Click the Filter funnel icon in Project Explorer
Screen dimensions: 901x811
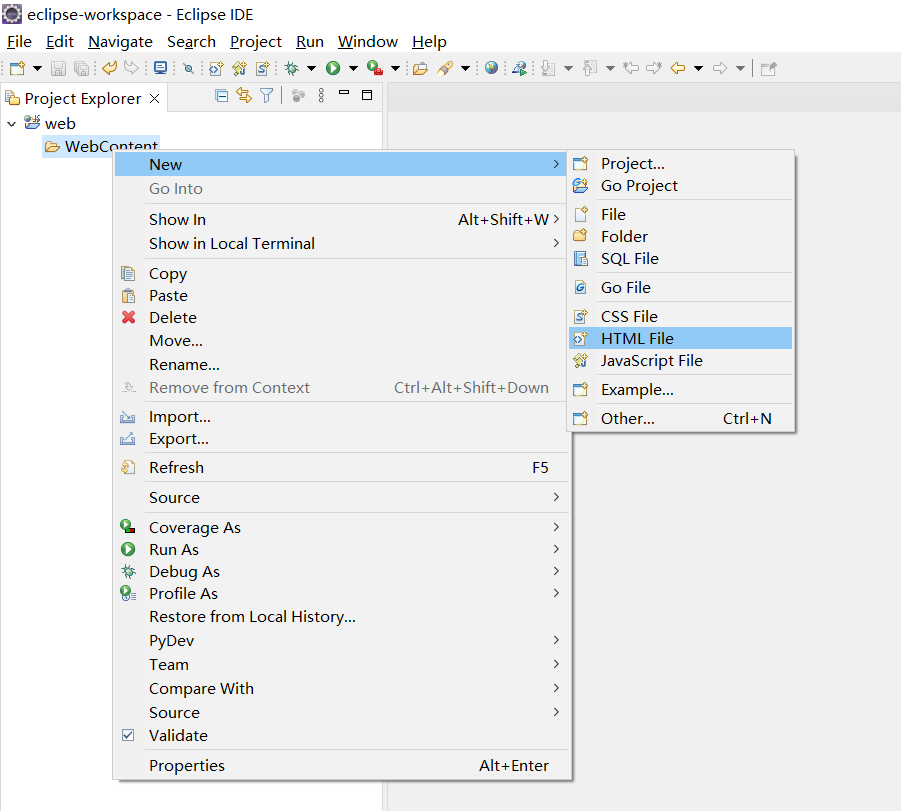pos(267,95)
